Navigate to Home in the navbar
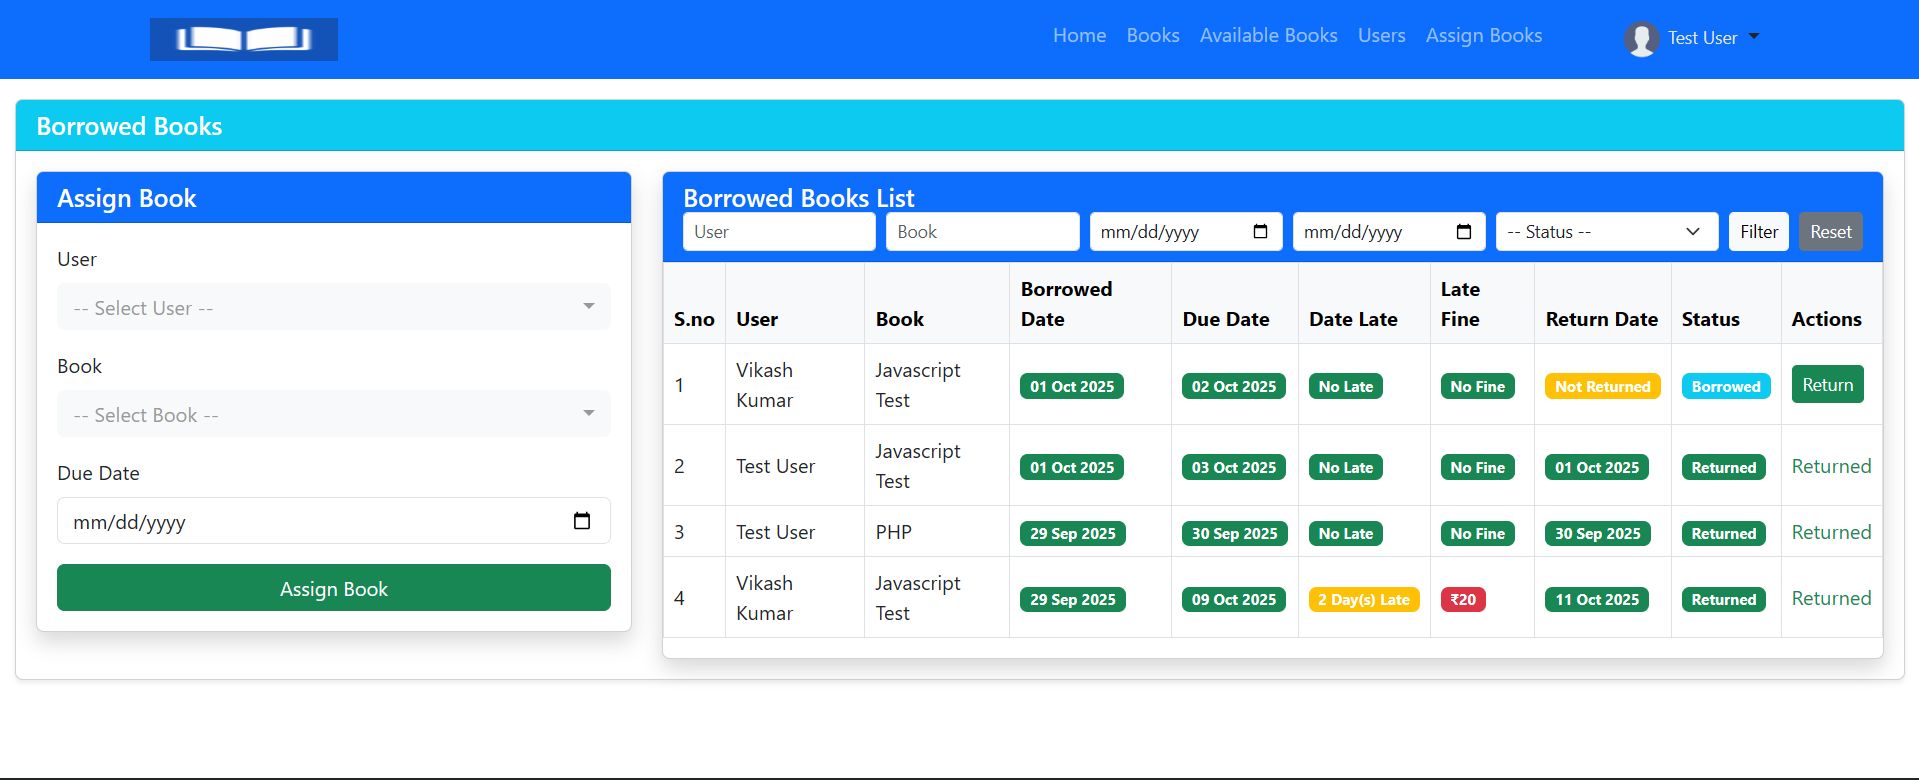 pyautogui.click(x=1079, y=36)
